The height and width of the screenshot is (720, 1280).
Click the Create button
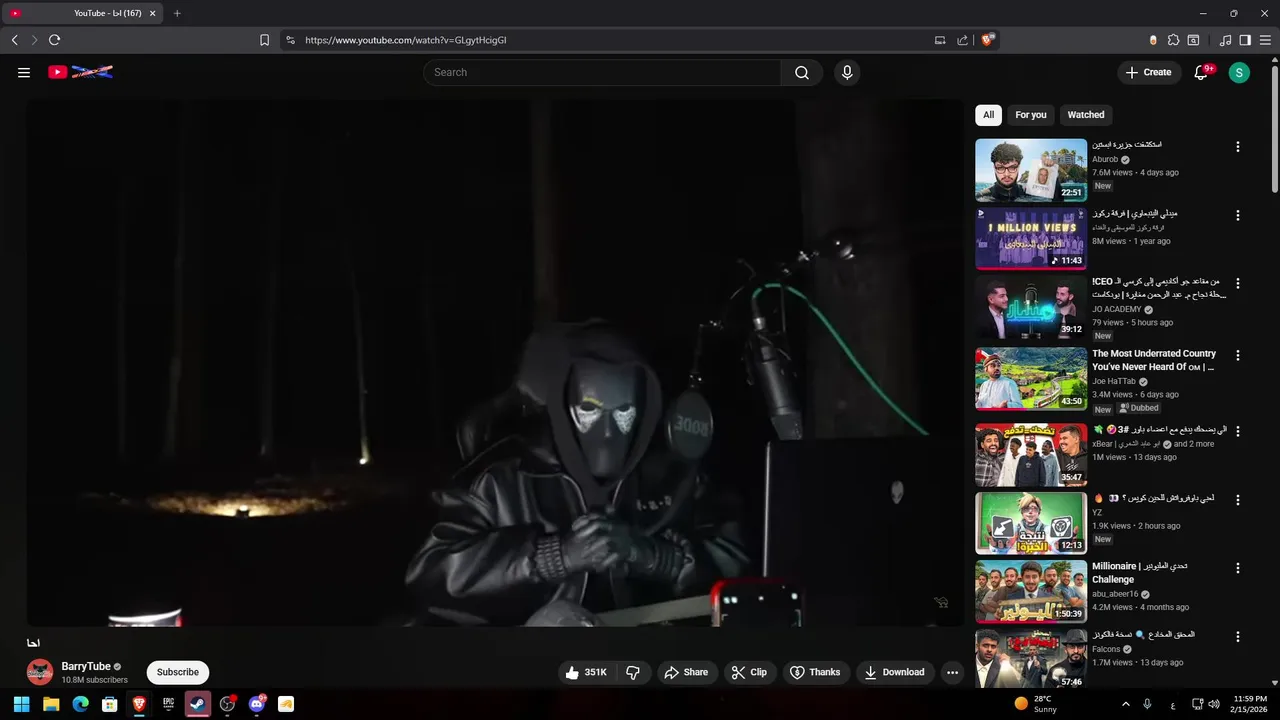1148,72
